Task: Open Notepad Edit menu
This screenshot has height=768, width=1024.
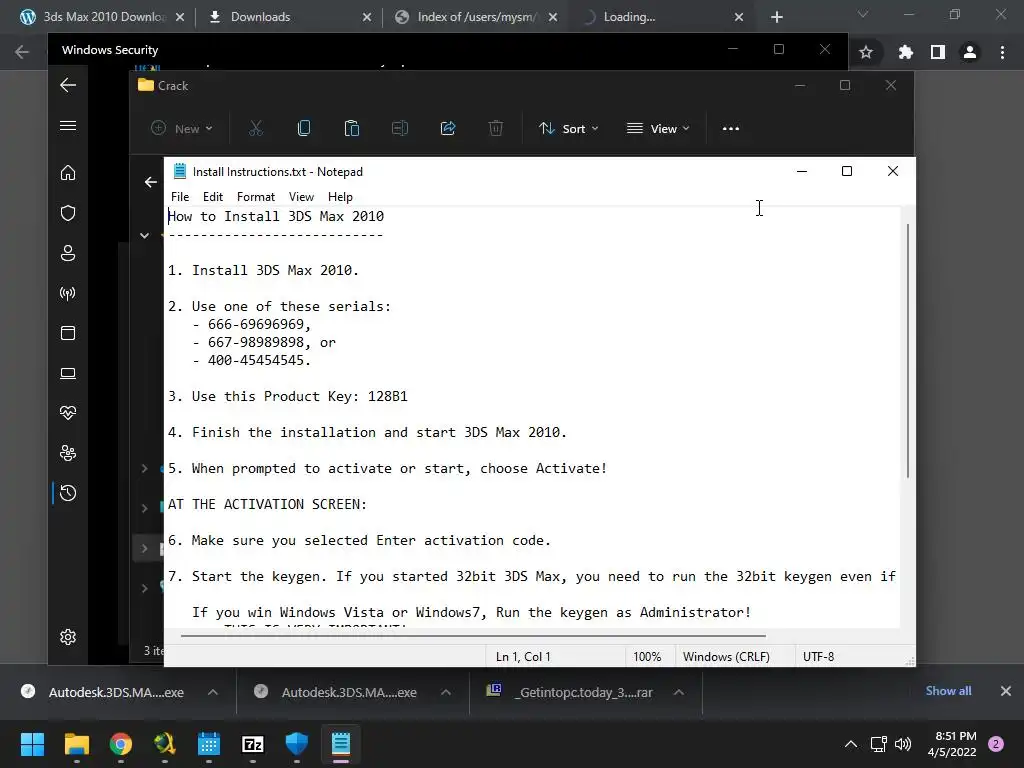Action: 213,197
